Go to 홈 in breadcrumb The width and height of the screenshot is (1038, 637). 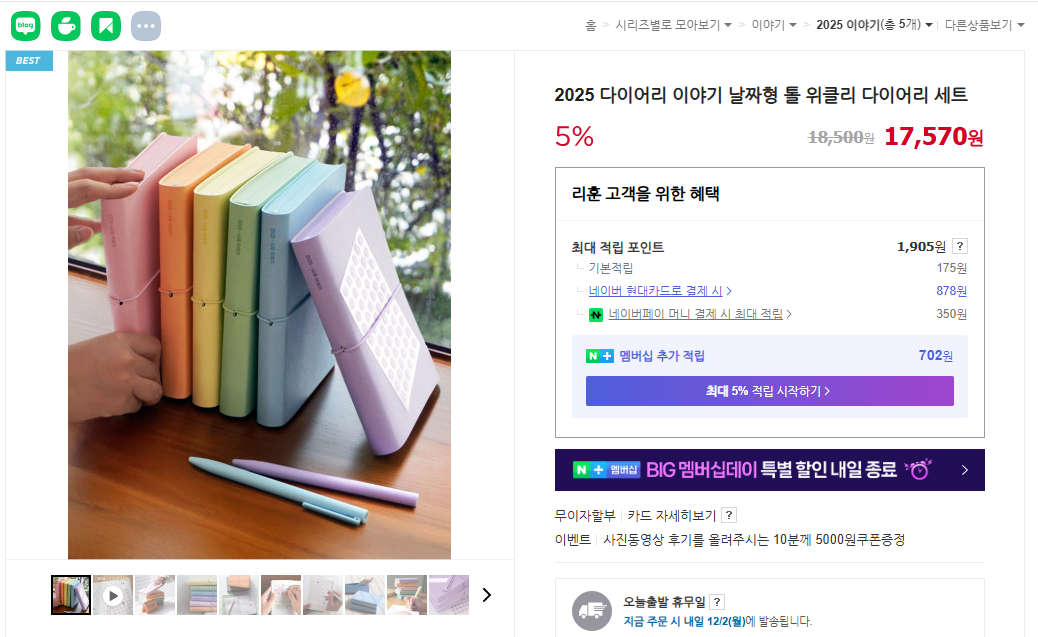pyautogui.click(x=590, y=25)
